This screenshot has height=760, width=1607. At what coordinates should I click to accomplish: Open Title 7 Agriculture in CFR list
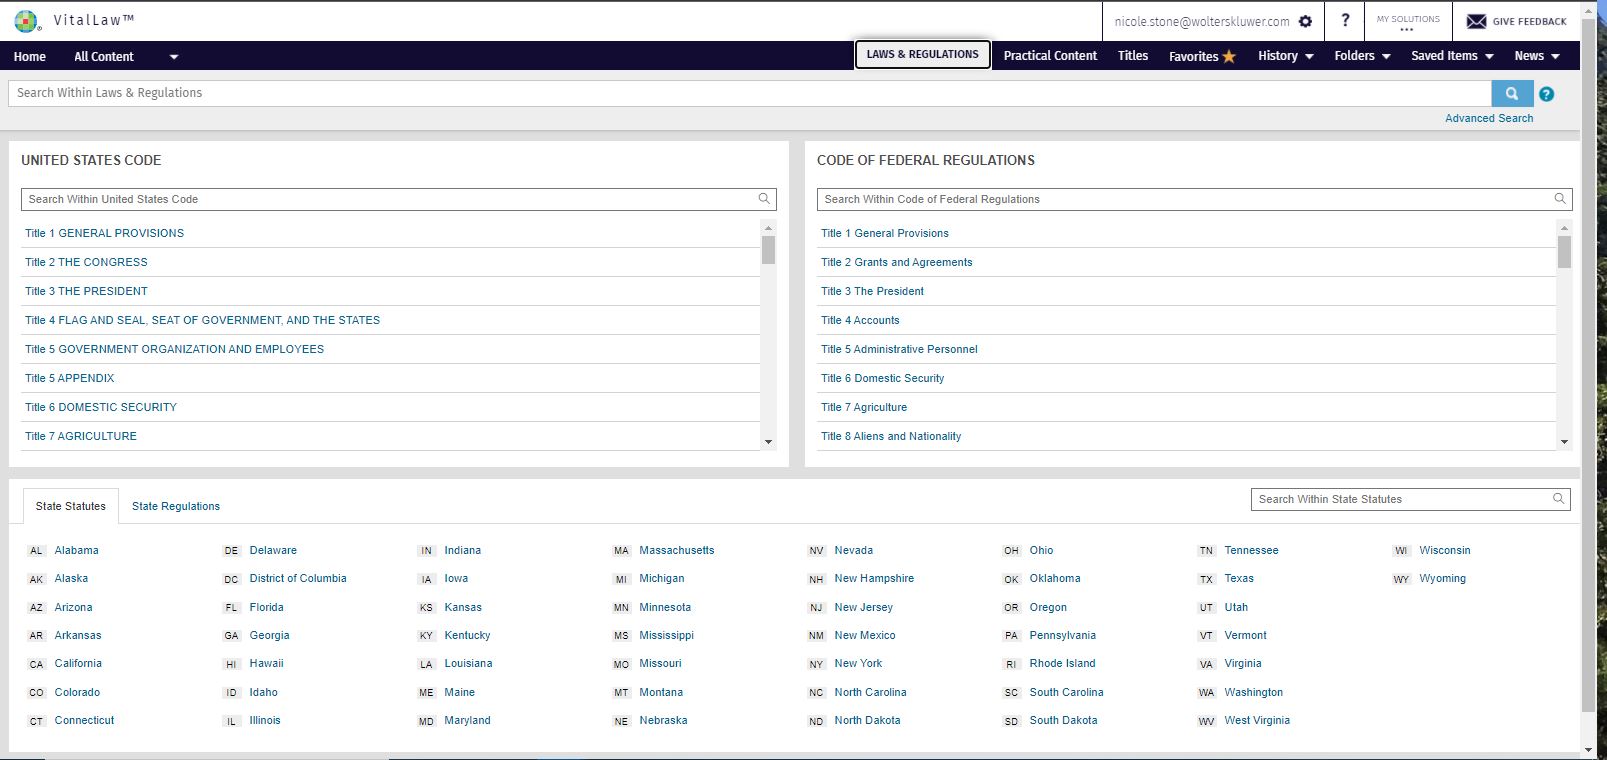(x=864, y=407)
